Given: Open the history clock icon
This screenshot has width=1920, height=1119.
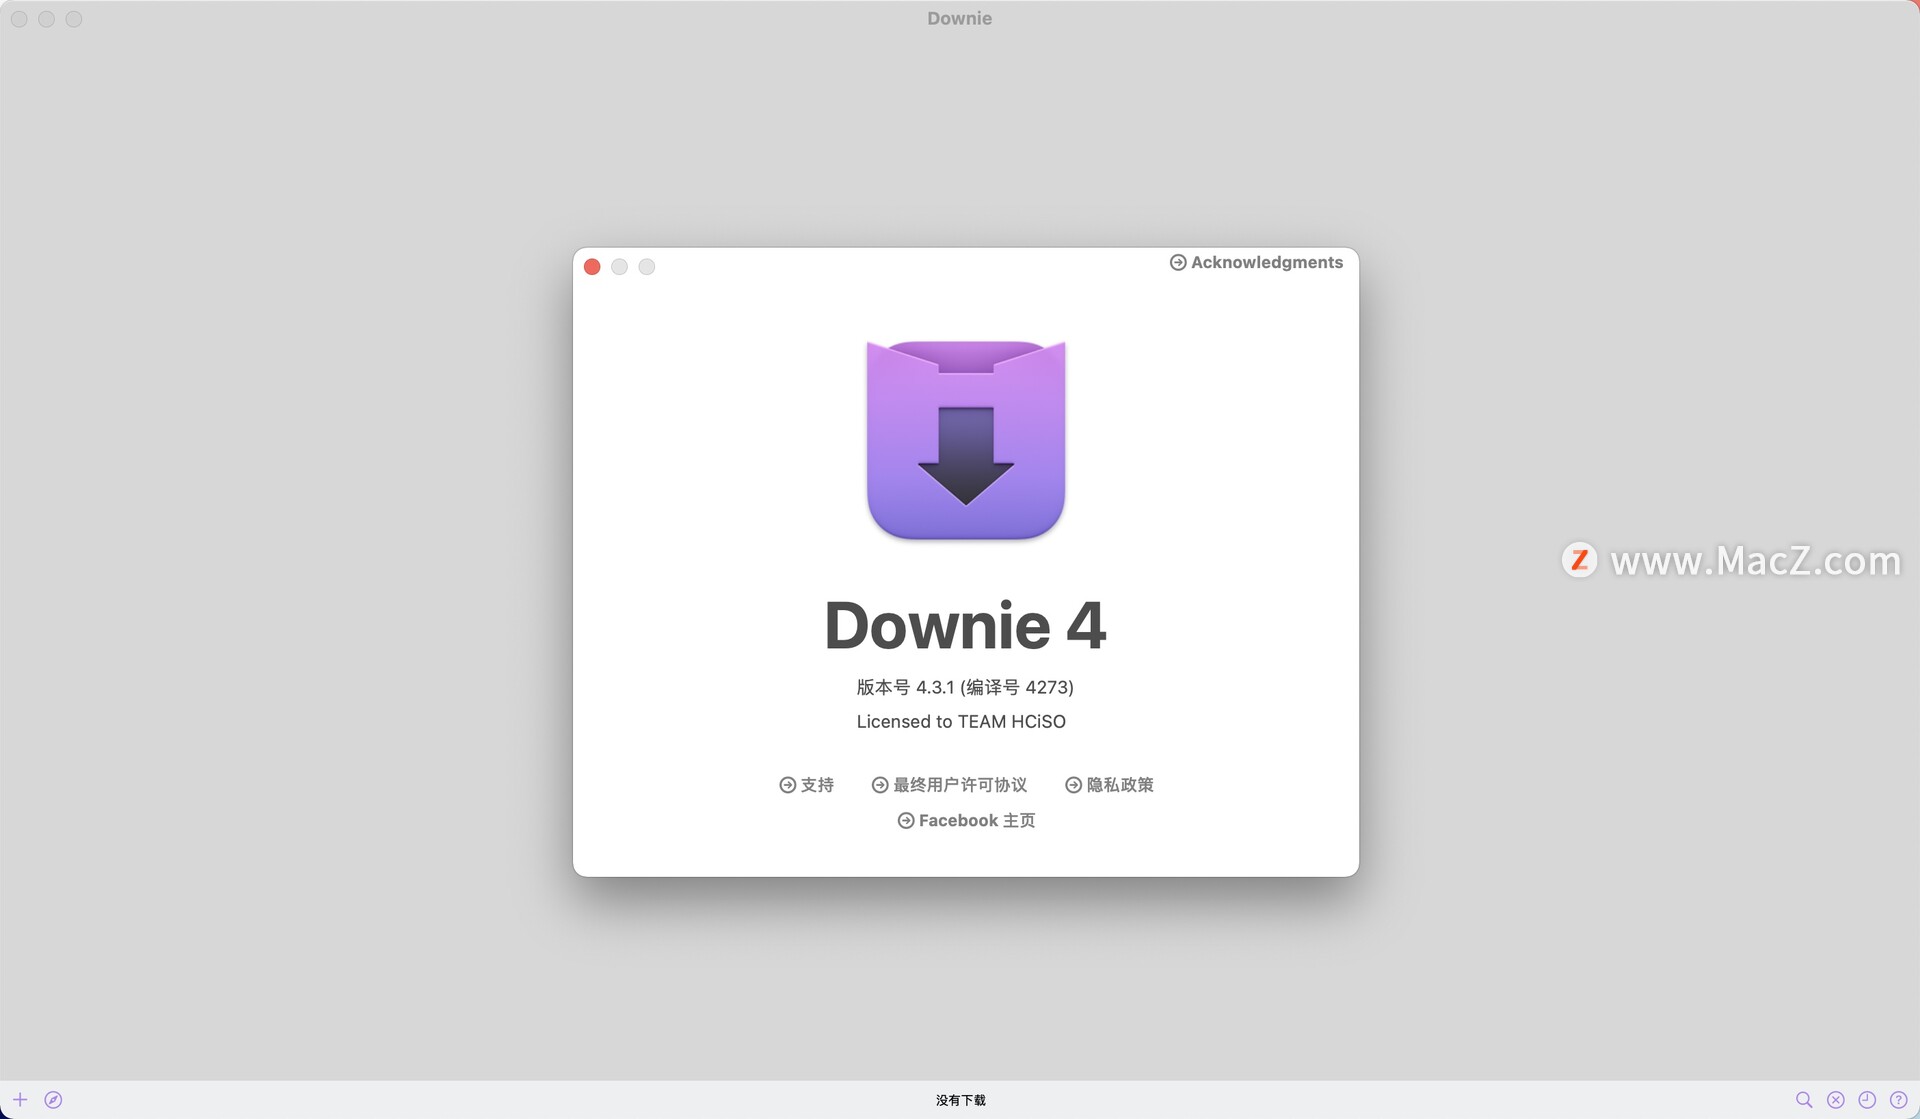Looking at the screenshot, I should pyautogui.click(x=1867, y=1099).
